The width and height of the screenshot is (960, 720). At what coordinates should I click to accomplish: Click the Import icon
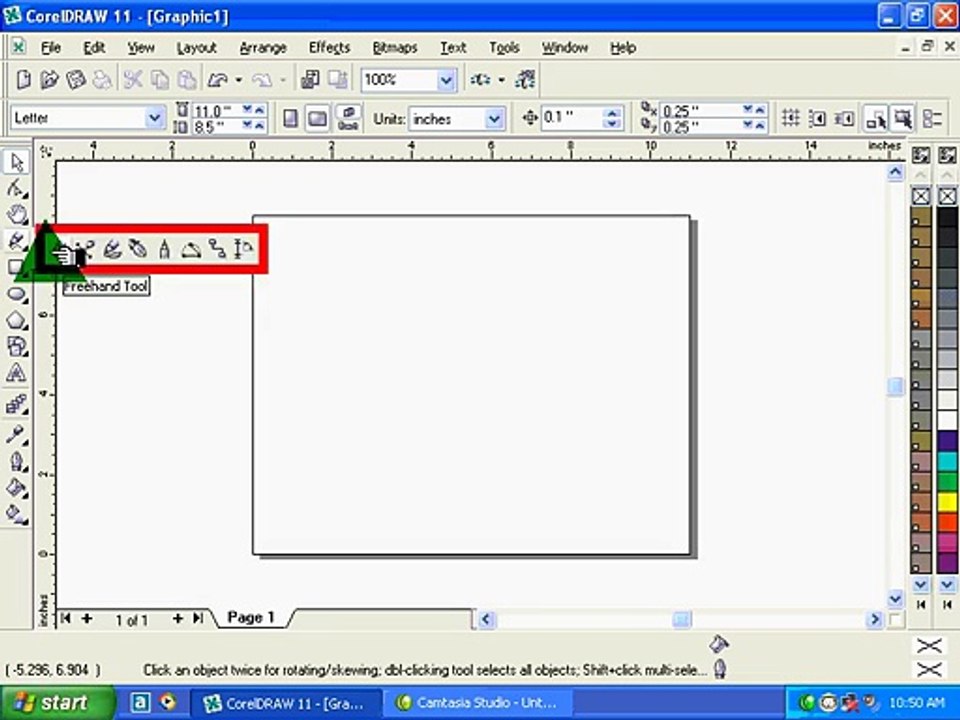tap(310, 80)
